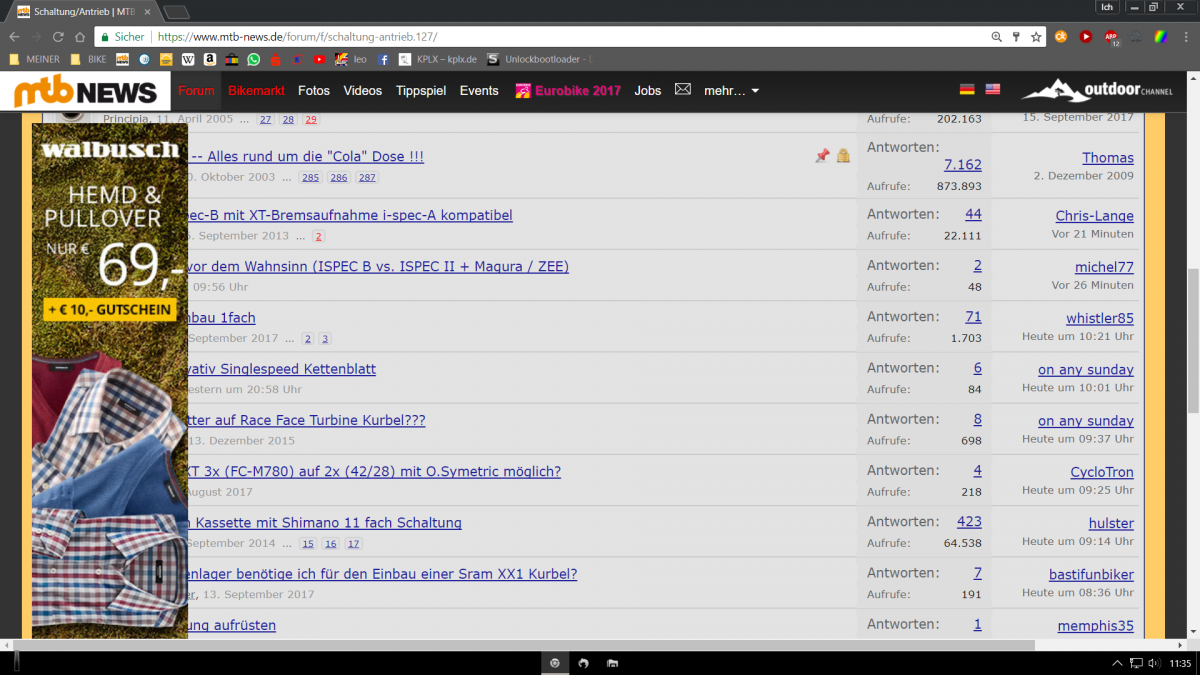Viewport: 1200px width, 675px height.
Task: Open the Amazon bookmark icon
Action: (209, 59)
